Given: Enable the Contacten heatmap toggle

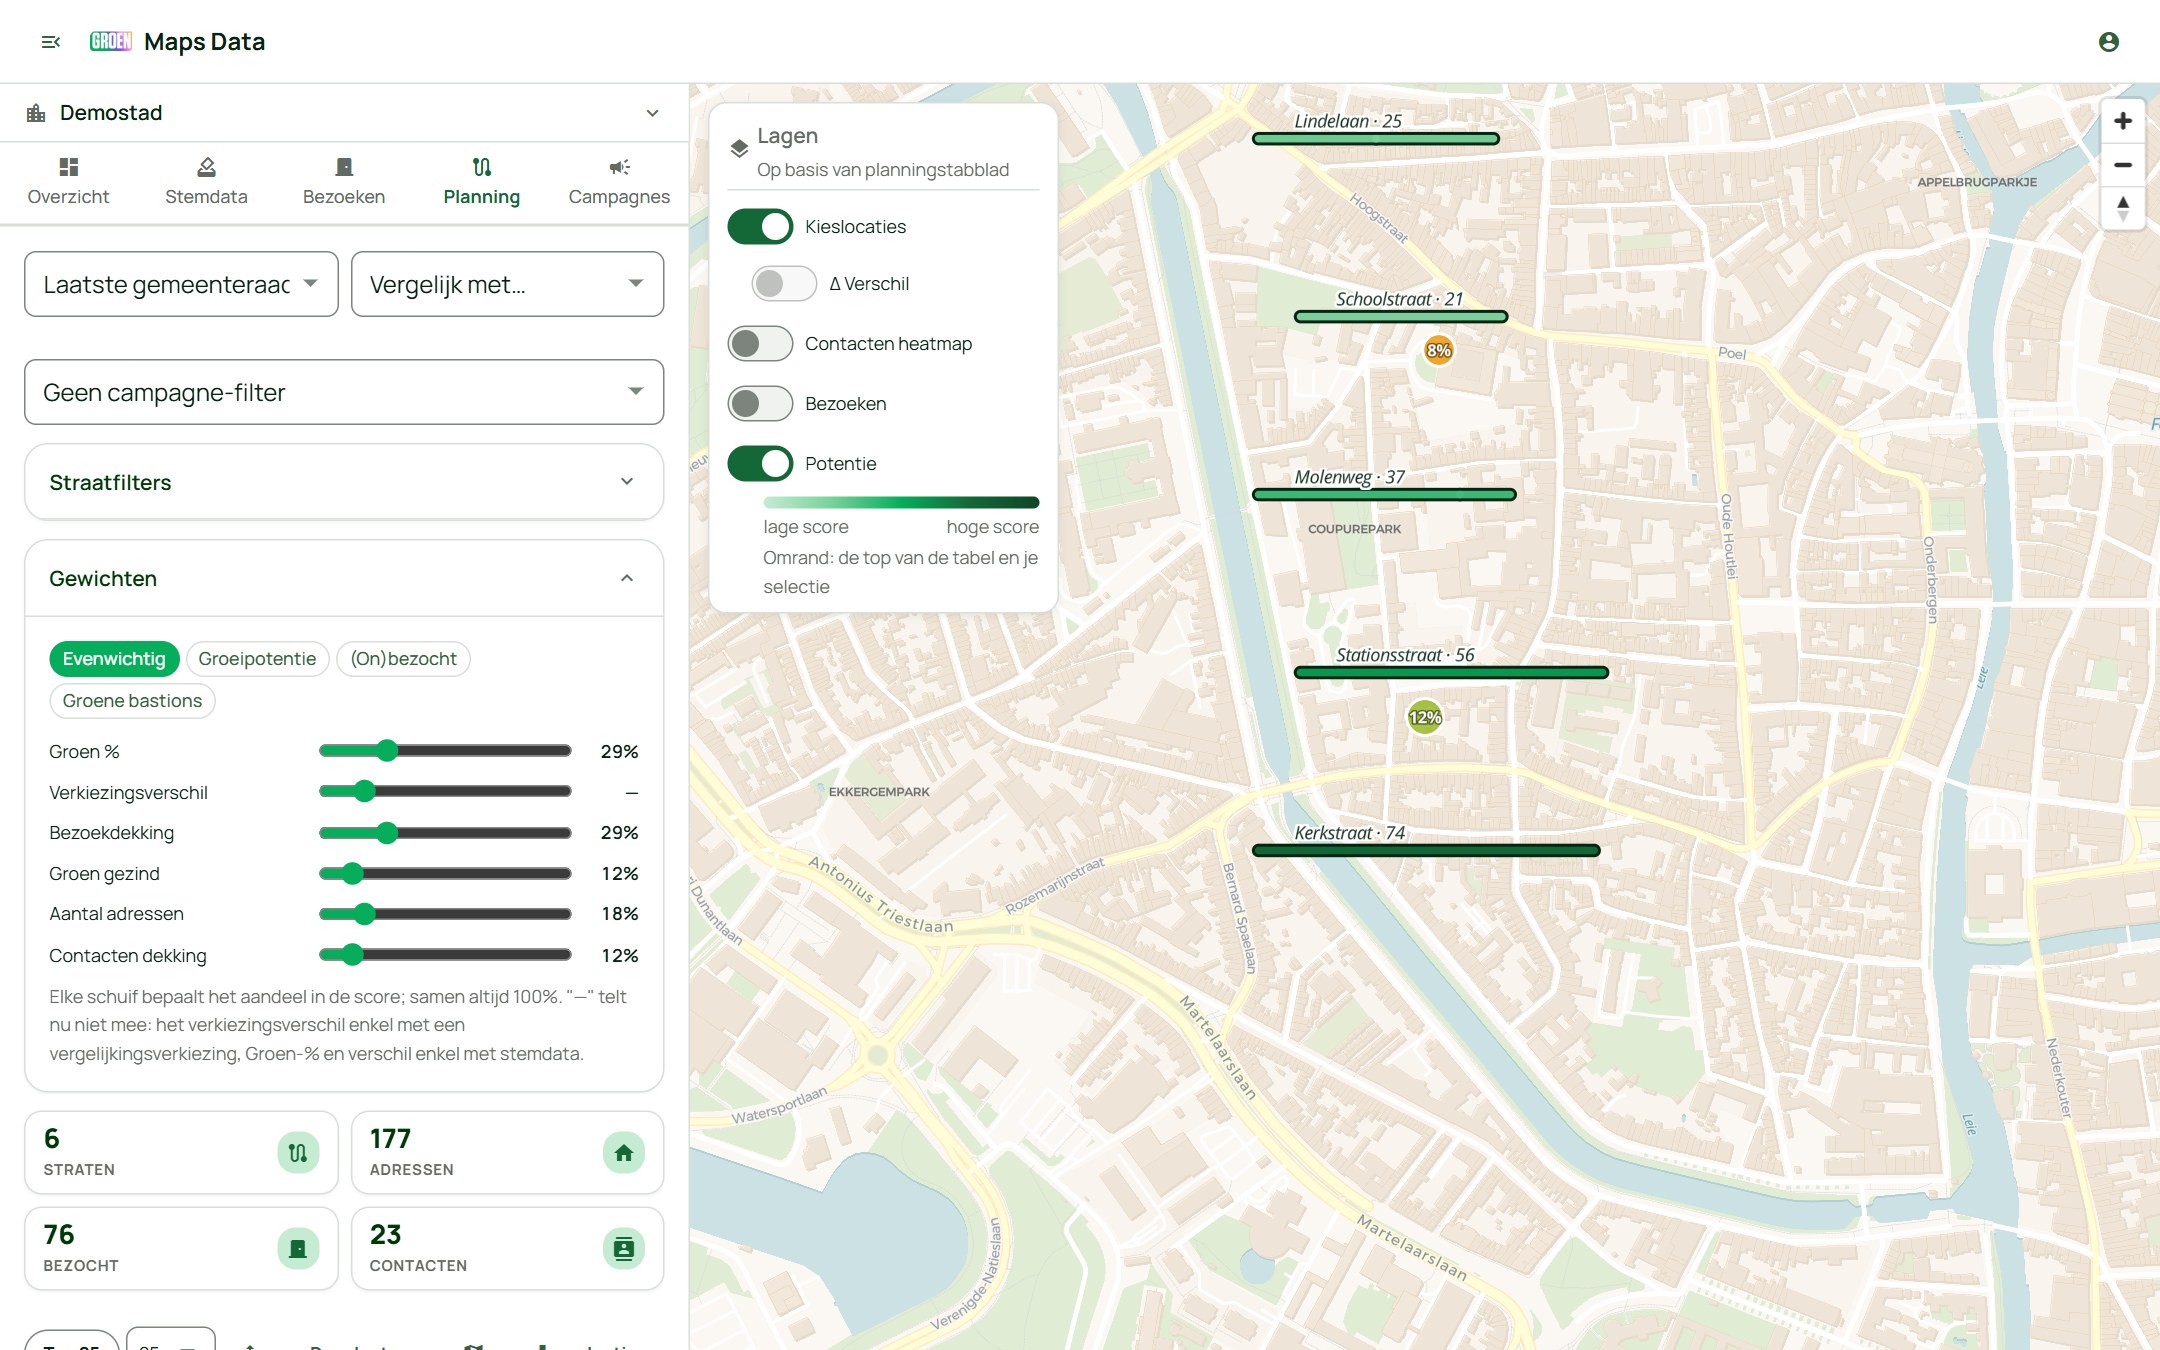Looking at the screenshot, I should (x=760, y=344).
